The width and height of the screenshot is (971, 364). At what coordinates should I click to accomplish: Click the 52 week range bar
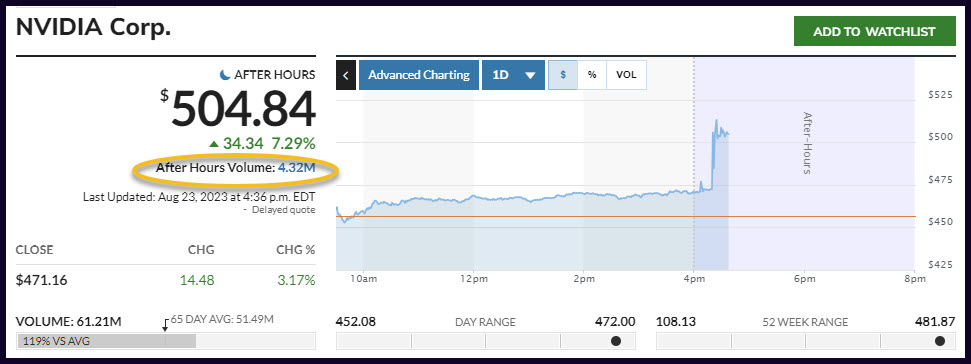(x=806, y=341)
